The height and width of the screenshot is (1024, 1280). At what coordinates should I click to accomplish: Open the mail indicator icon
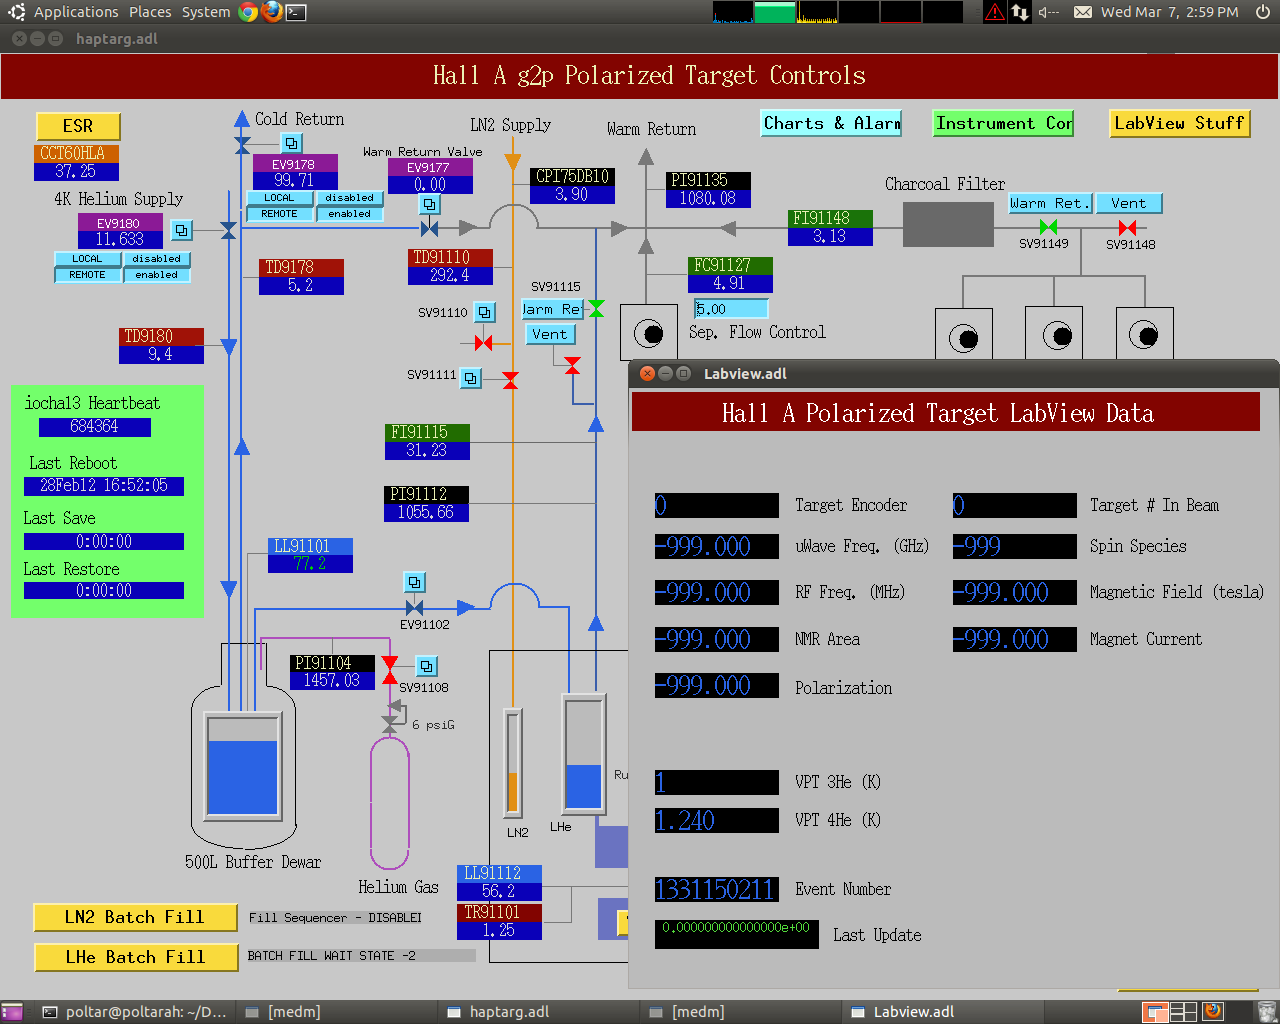coord(1082,12)
